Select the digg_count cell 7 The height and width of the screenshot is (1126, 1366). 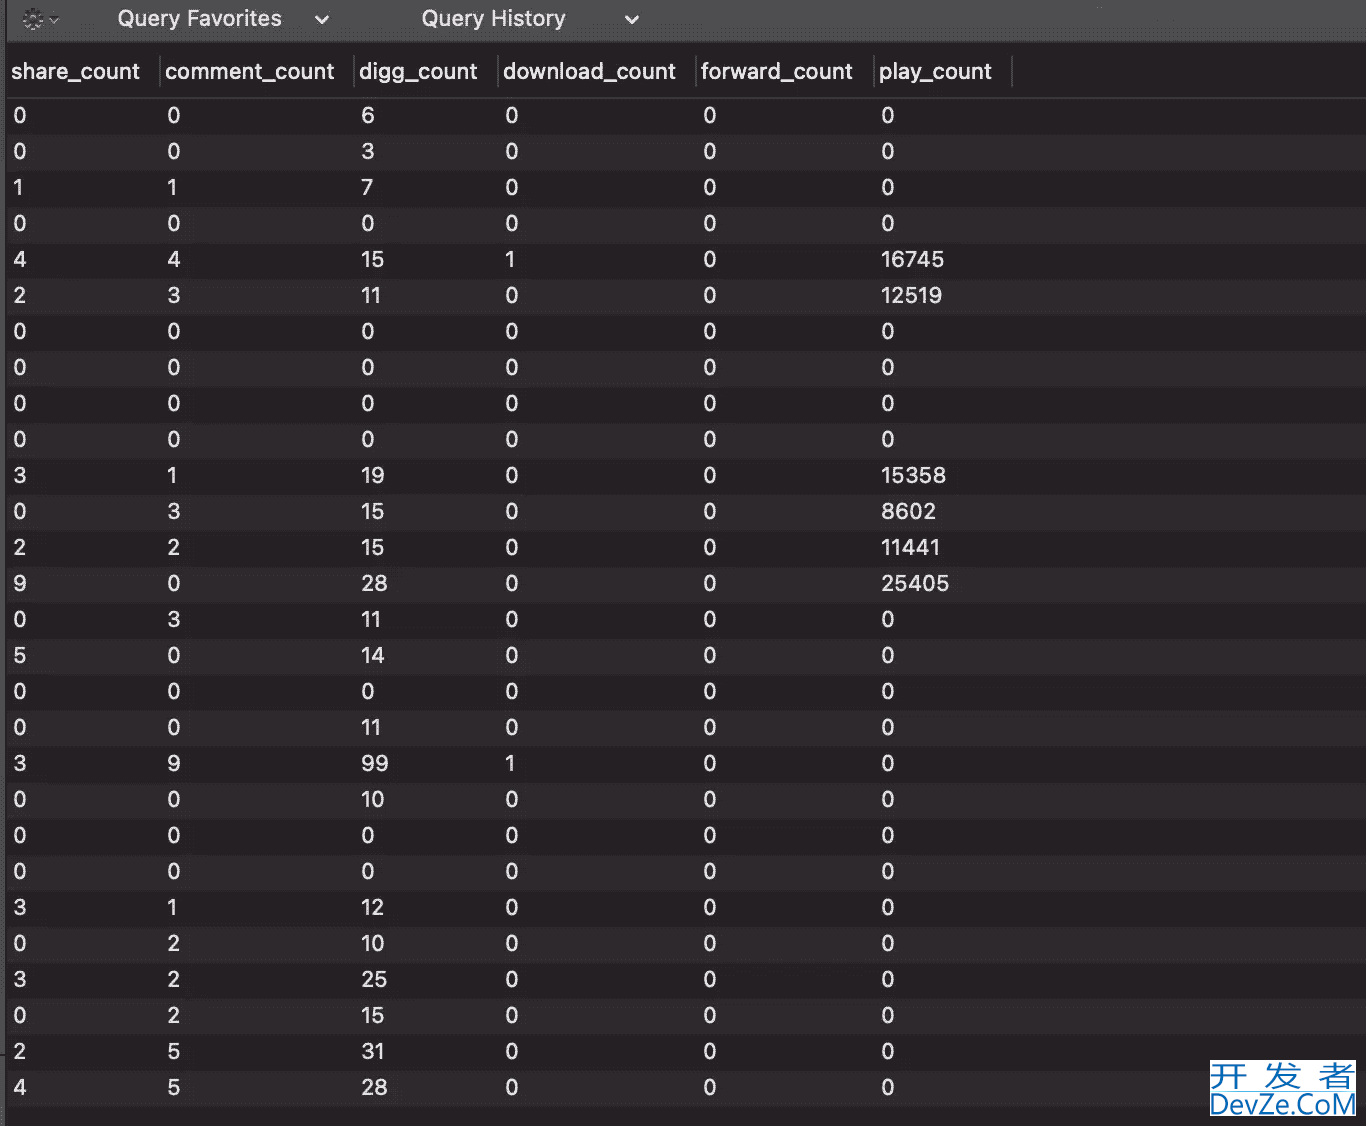click(x=367, y=188)
